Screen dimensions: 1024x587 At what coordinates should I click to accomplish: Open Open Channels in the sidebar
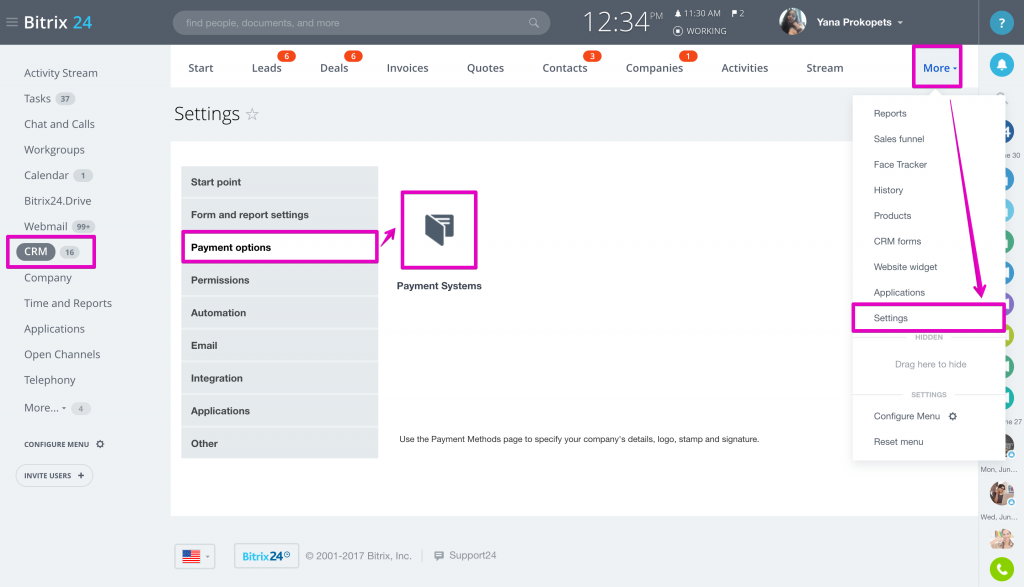click(x=62, y=355)
